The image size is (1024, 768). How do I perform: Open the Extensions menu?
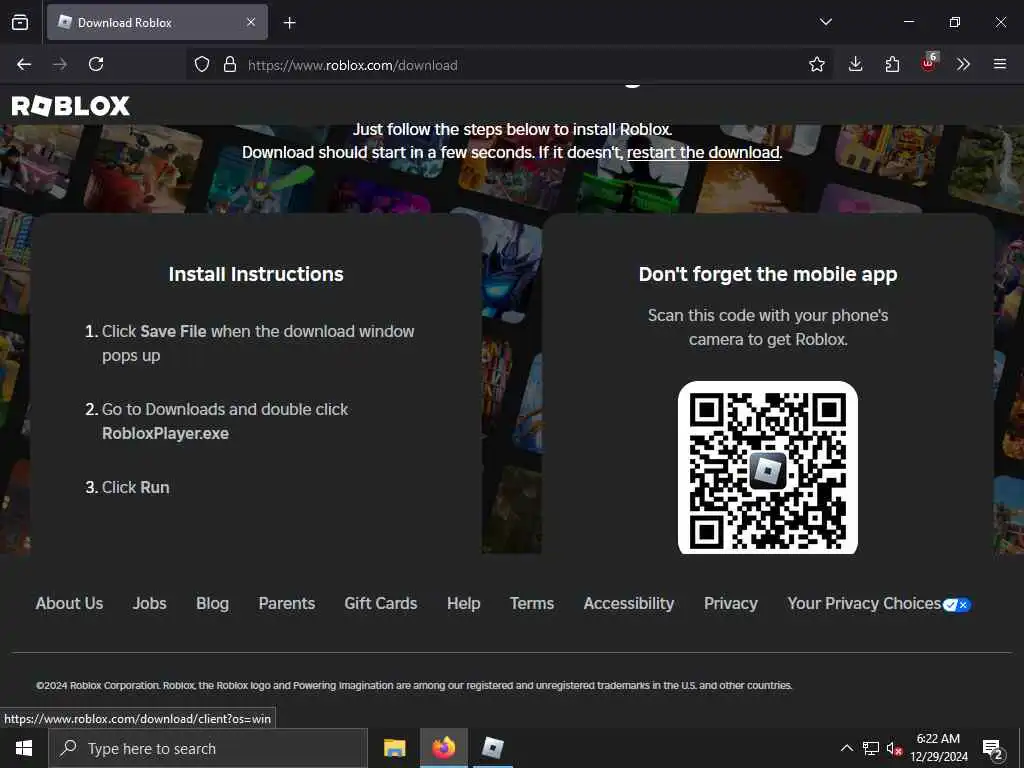pyautogui.click(x=892, y=64)
